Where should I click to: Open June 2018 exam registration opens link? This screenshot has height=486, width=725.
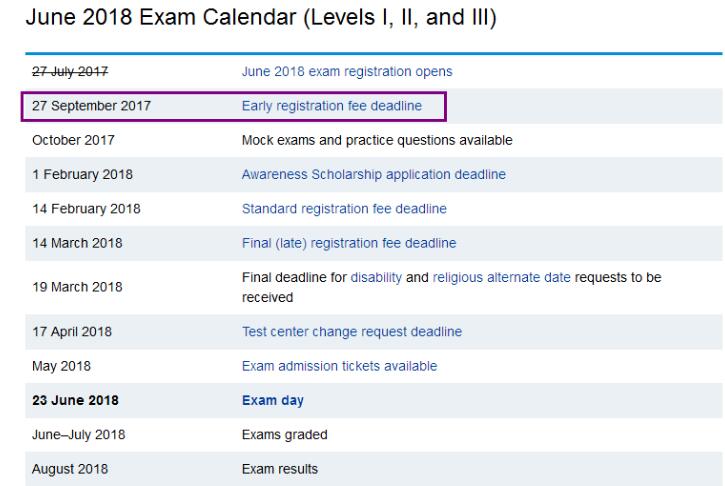tap(347, 71)
